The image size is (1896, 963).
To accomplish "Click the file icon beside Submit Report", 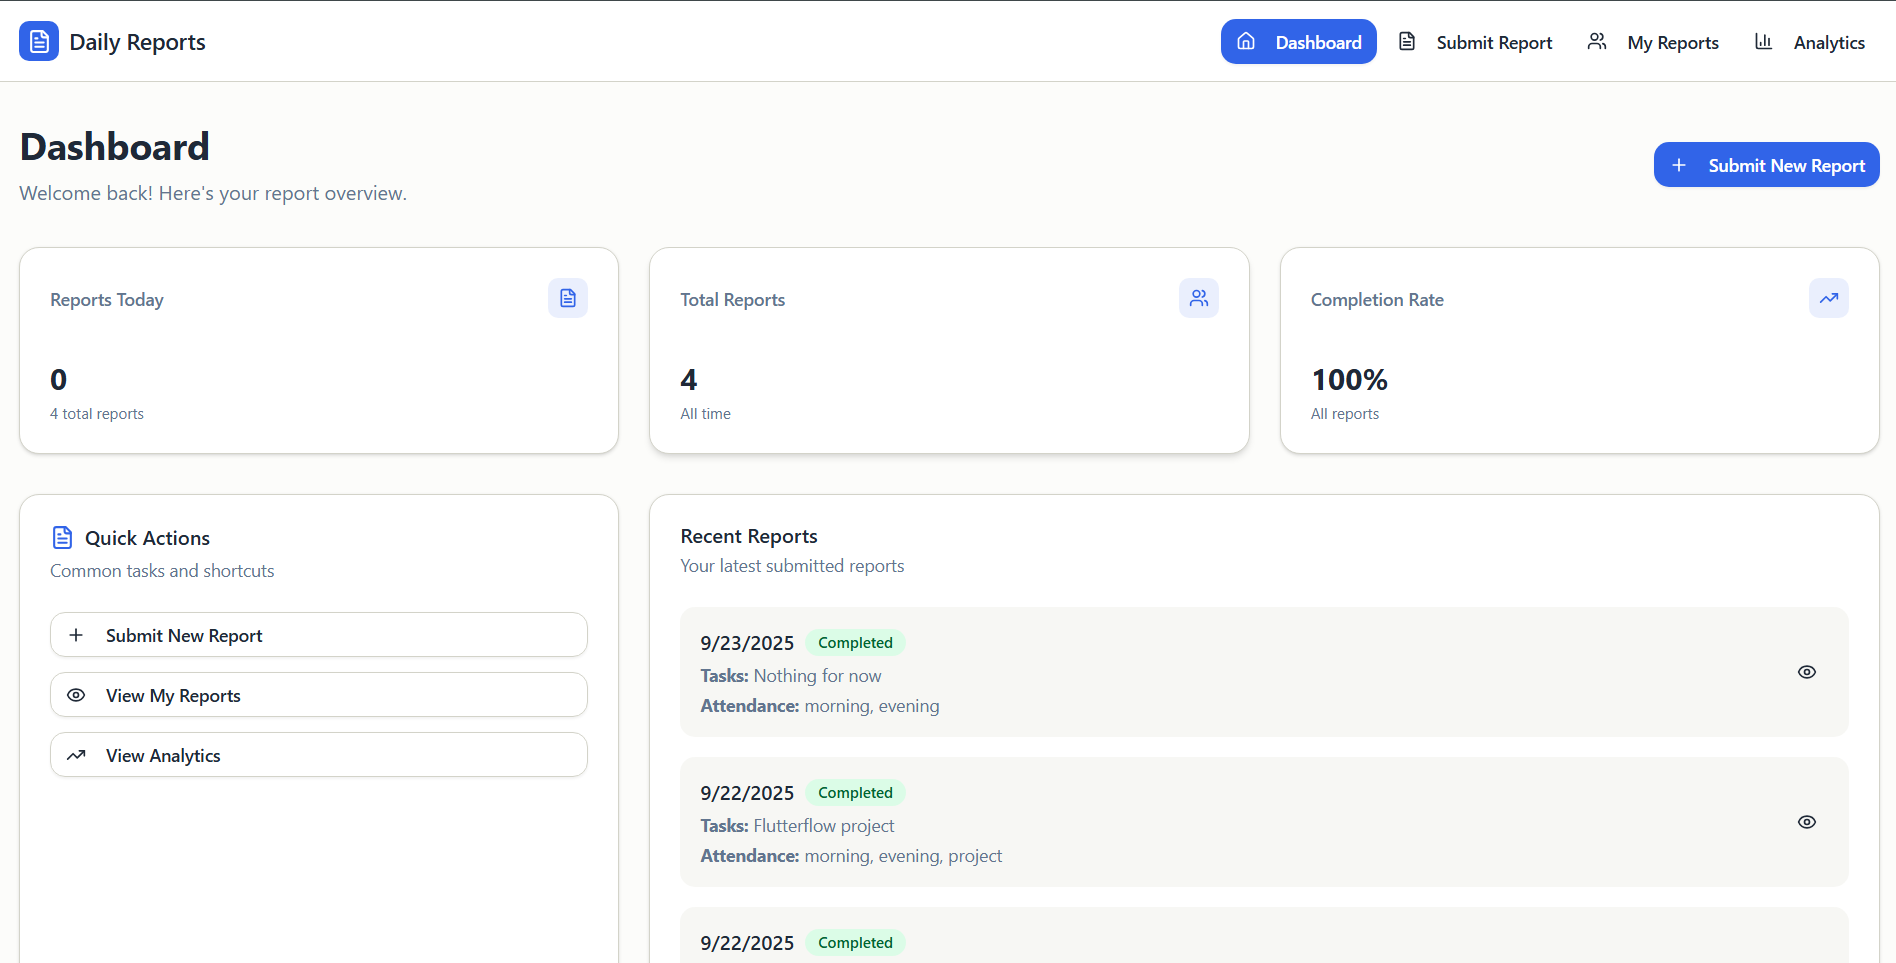I will (x=1407, y=42).
